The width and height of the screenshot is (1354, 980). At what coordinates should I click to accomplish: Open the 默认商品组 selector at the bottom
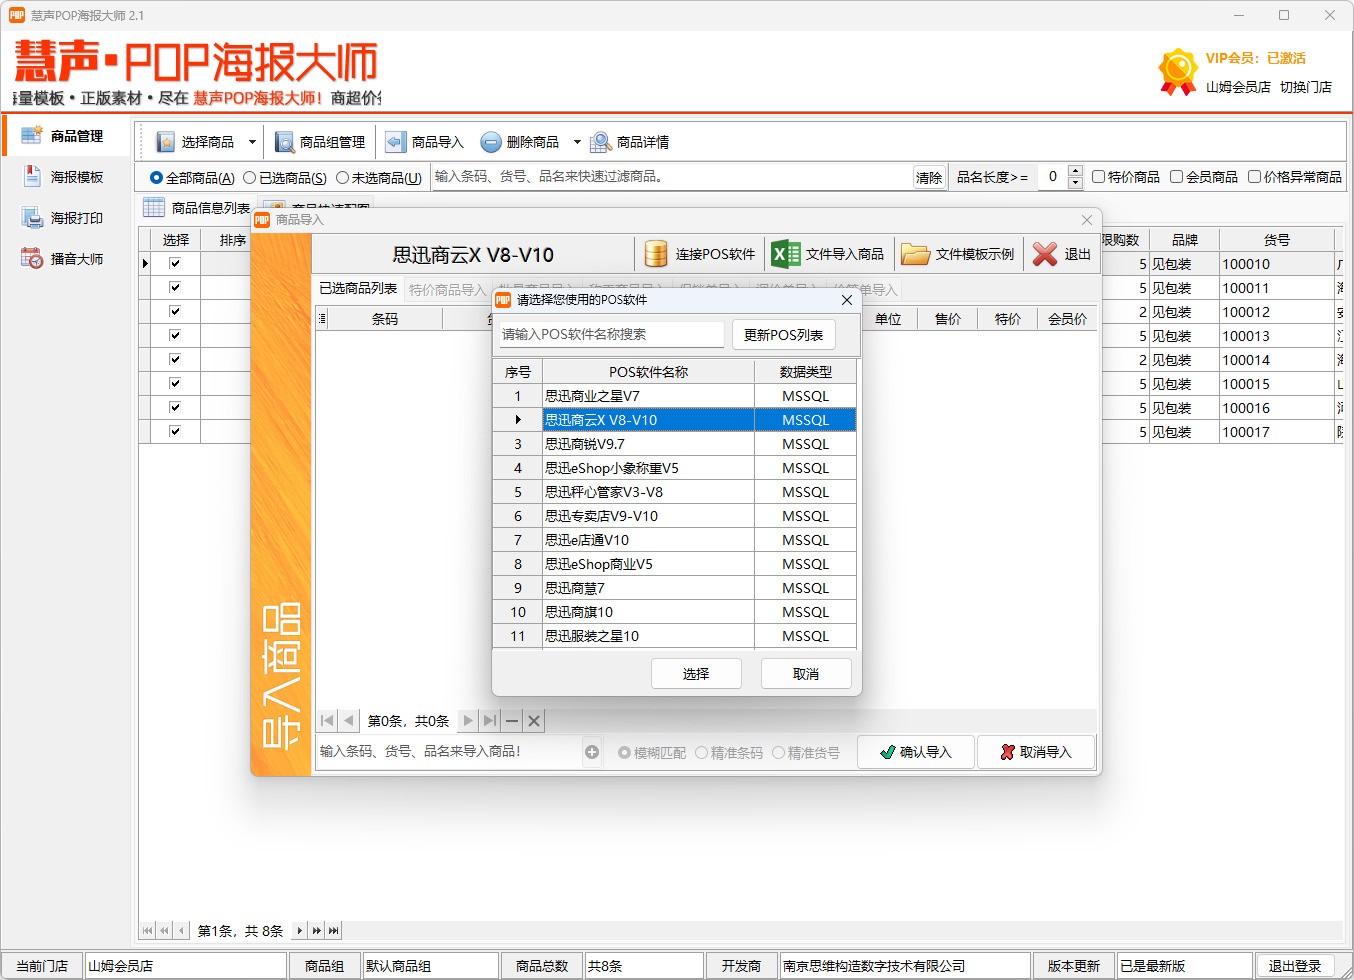click(430, 965)
